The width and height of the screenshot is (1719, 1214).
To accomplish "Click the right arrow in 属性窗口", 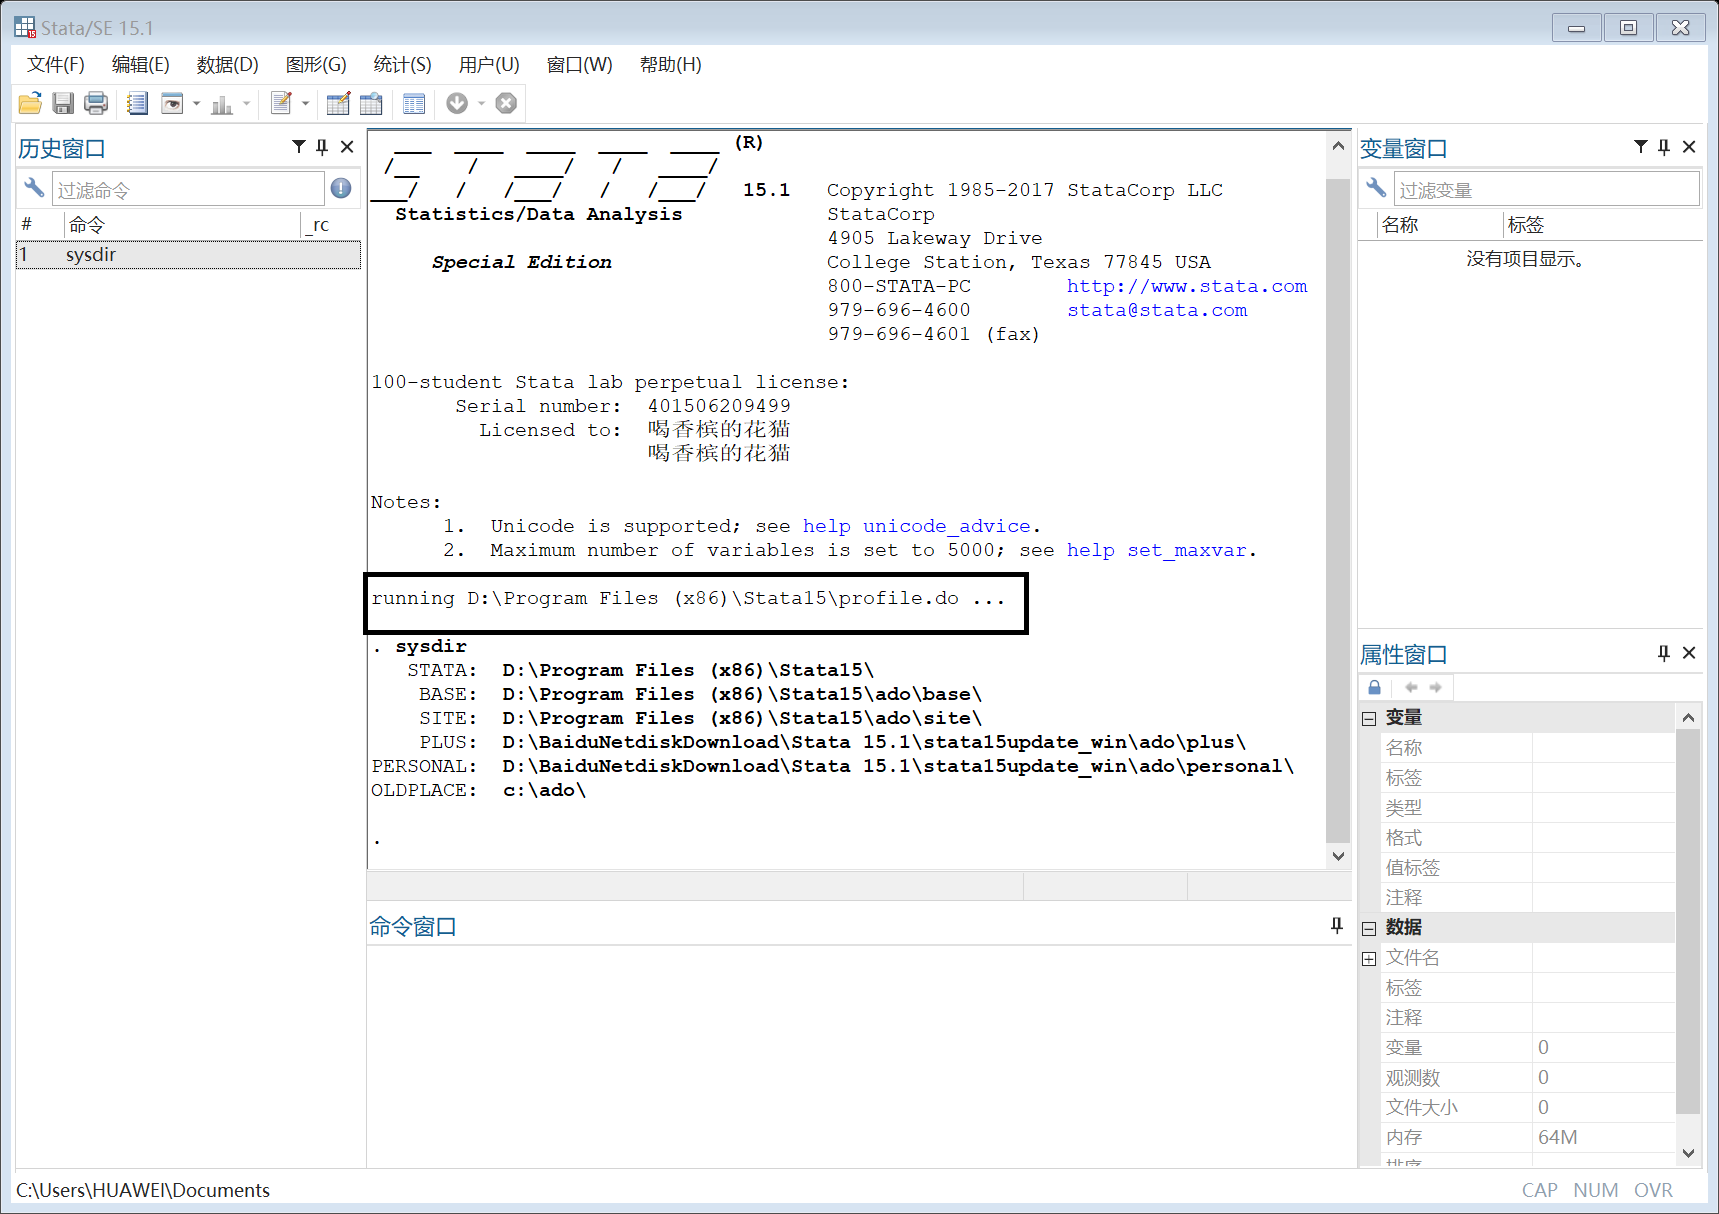I will [x=1435, y=687].
